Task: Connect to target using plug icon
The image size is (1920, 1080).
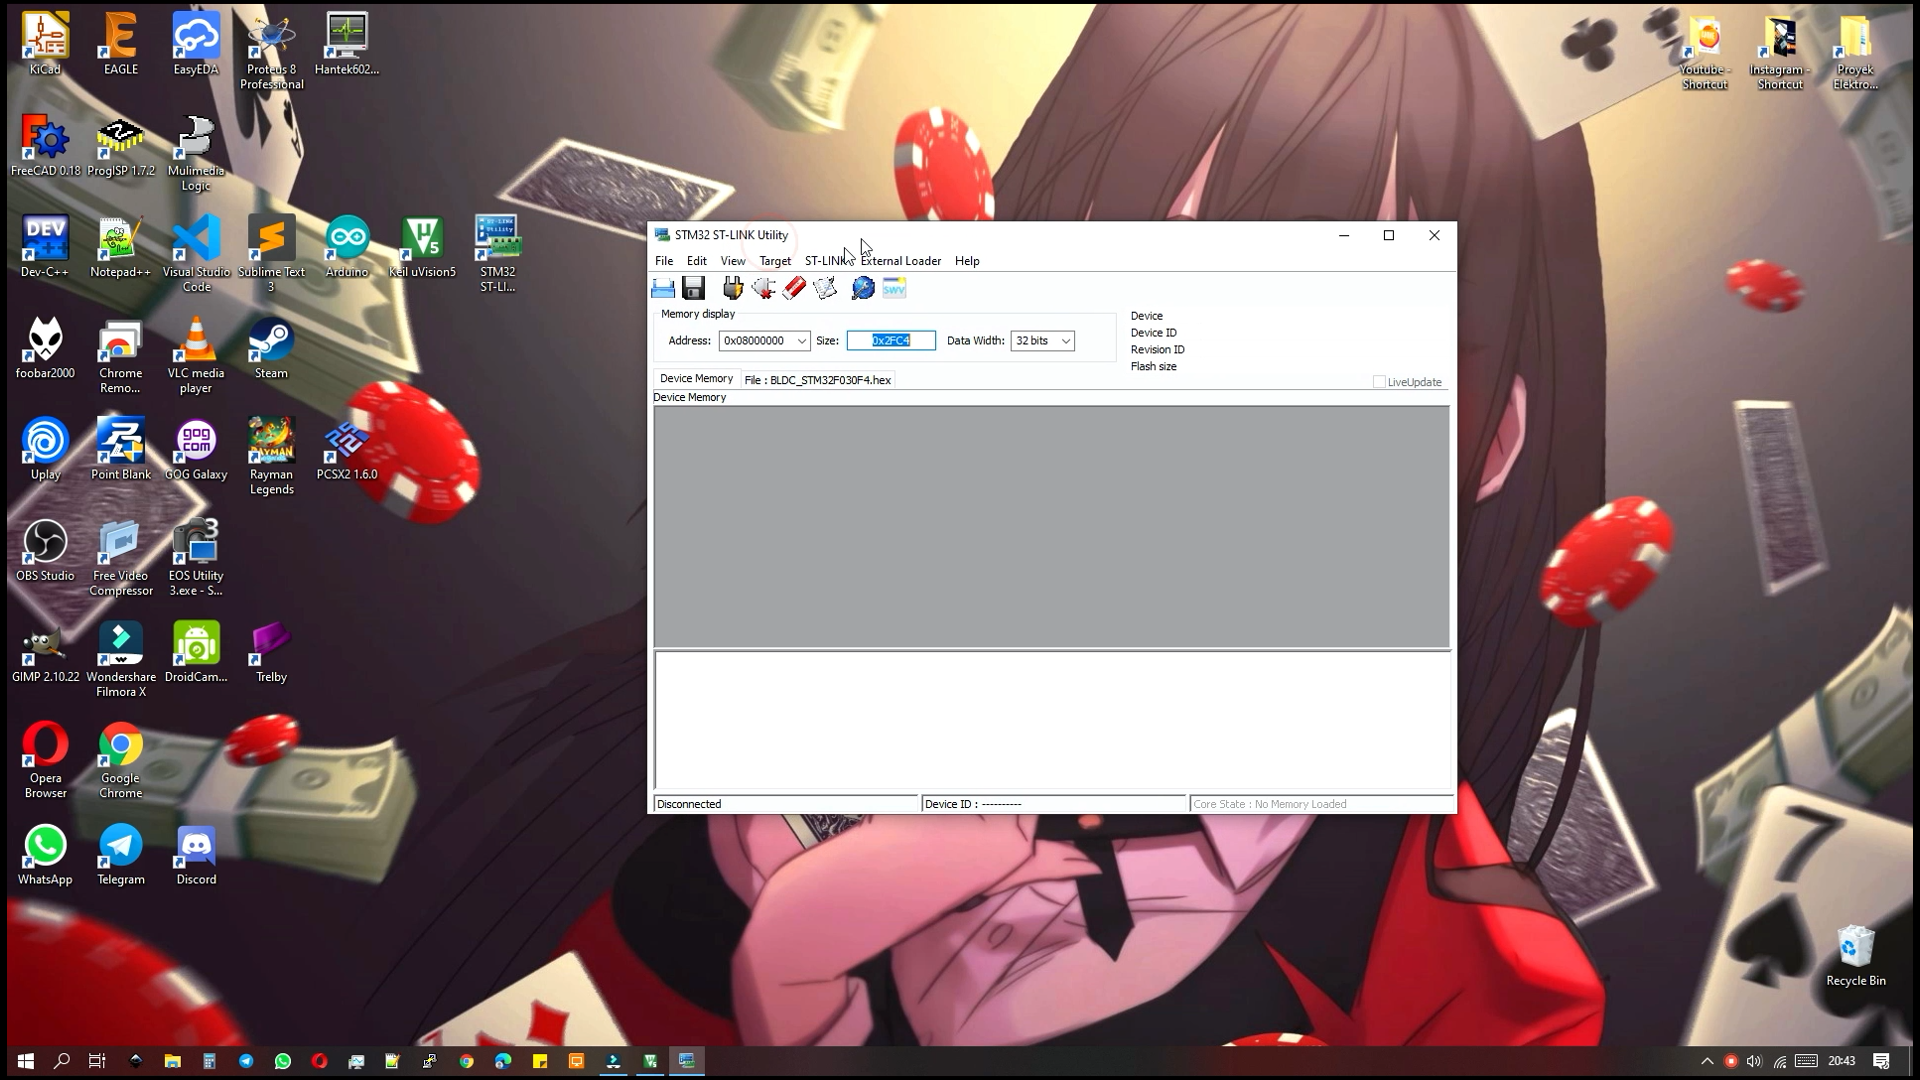Action: pyautogui.click(x=733, y=289)
